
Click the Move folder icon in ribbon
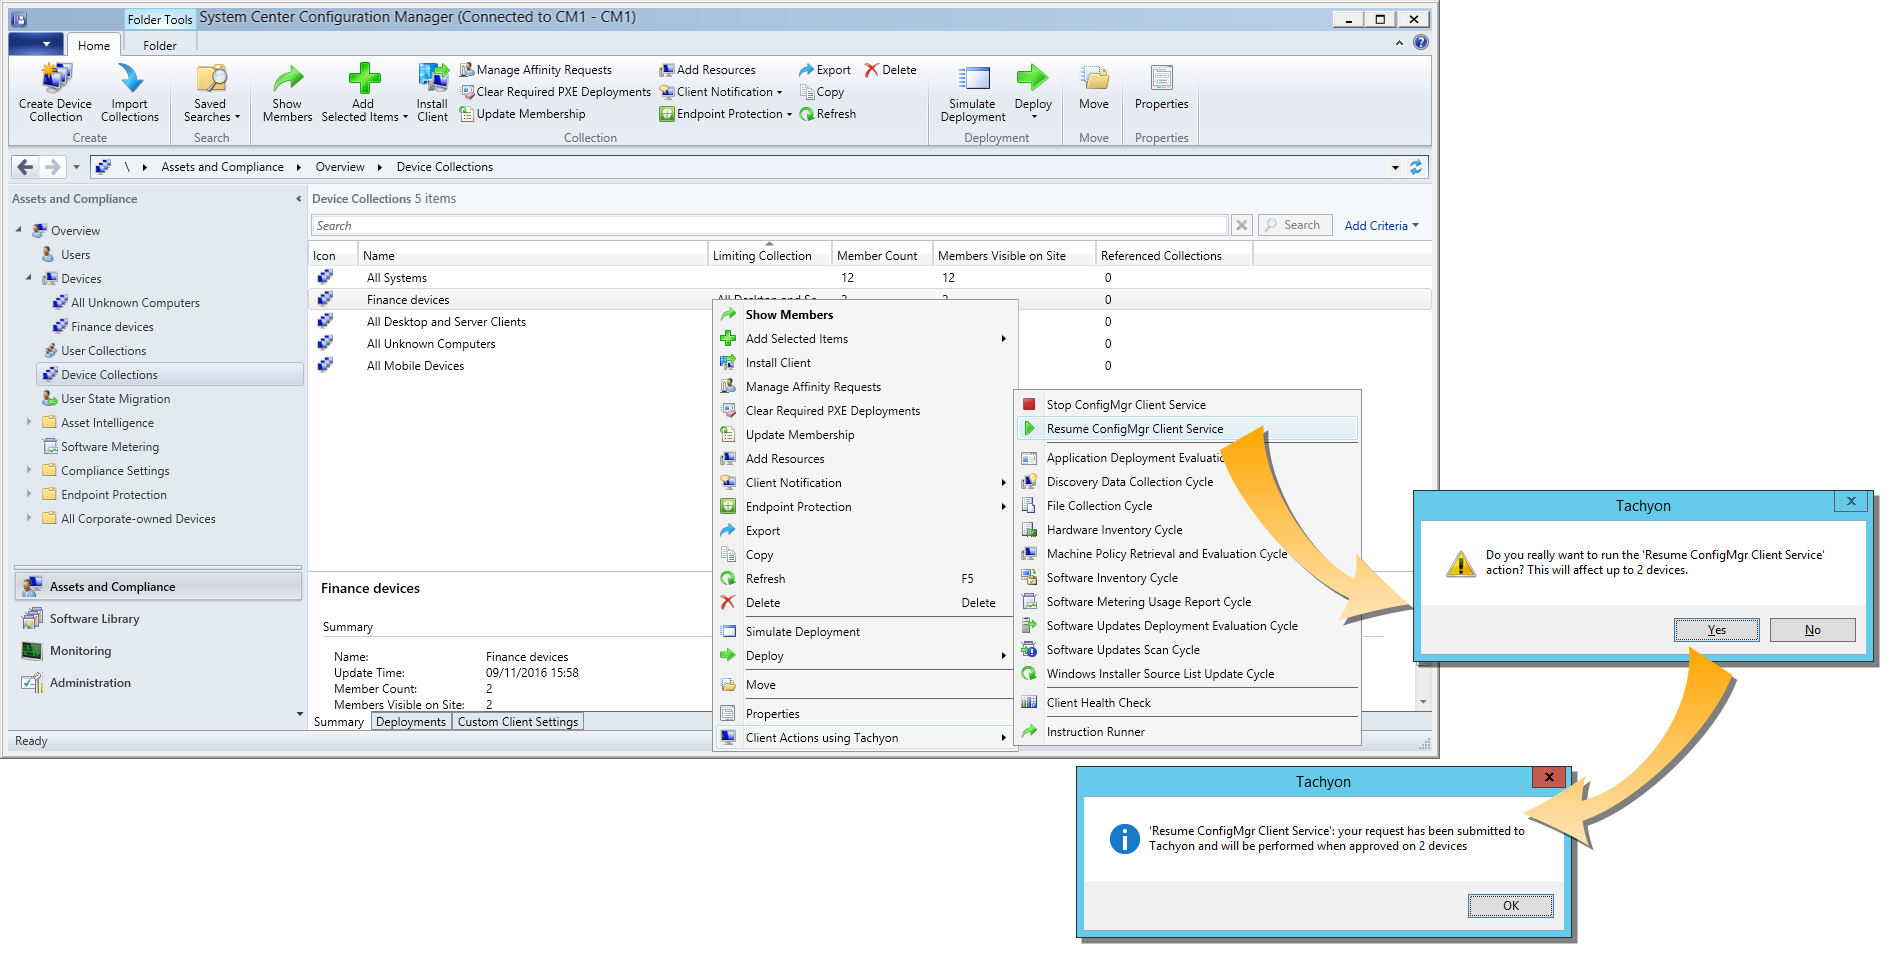[x=1094, y=80]
